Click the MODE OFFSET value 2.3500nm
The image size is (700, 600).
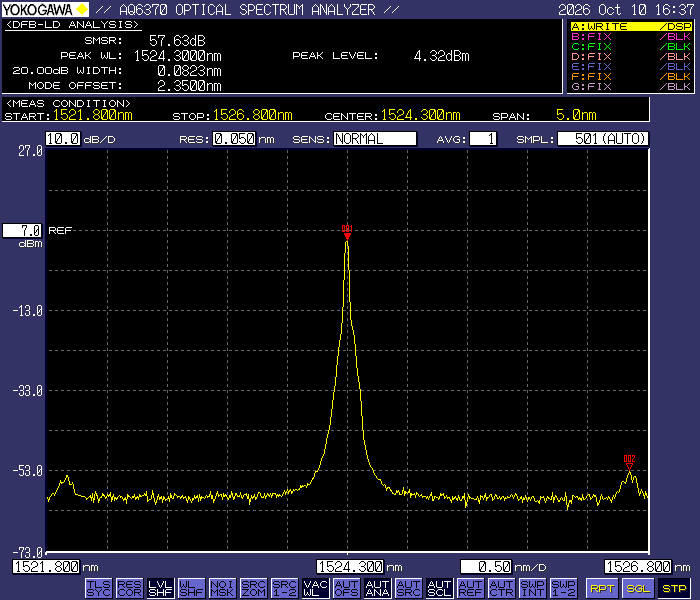click(x=189, y=86)
